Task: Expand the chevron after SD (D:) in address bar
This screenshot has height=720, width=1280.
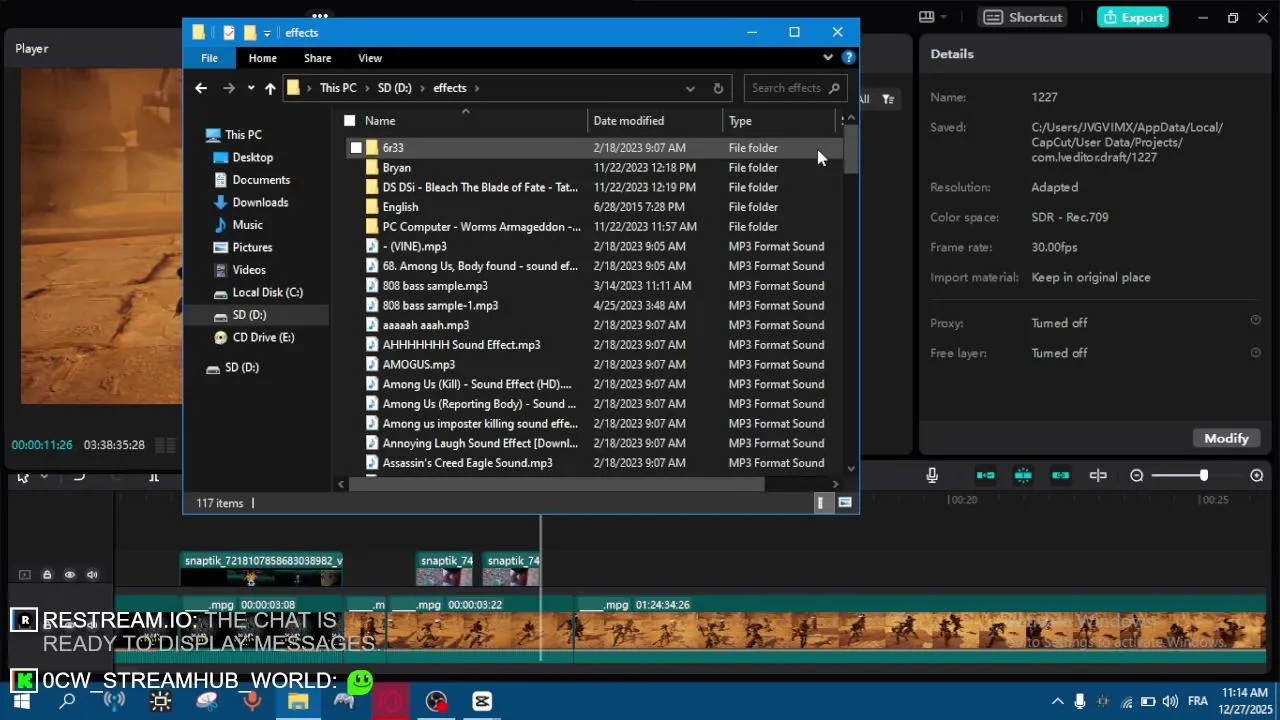Action: pyautogui.click(x=421, y=88)
